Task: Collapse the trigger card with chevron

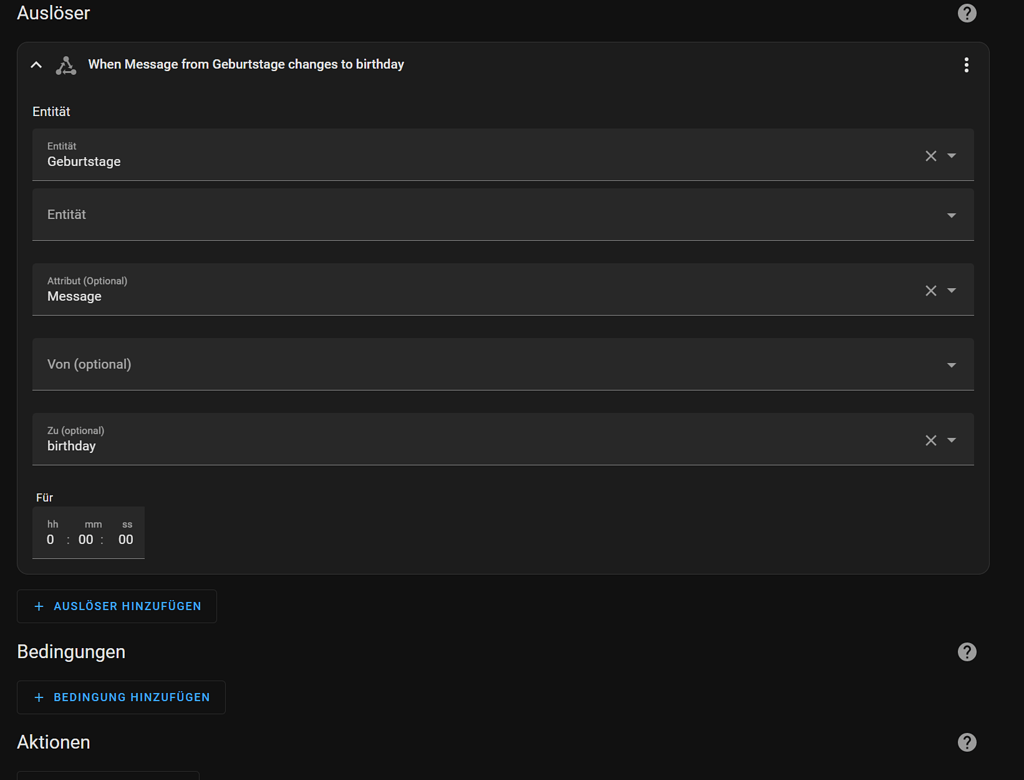Action: [x=37, y=65]
